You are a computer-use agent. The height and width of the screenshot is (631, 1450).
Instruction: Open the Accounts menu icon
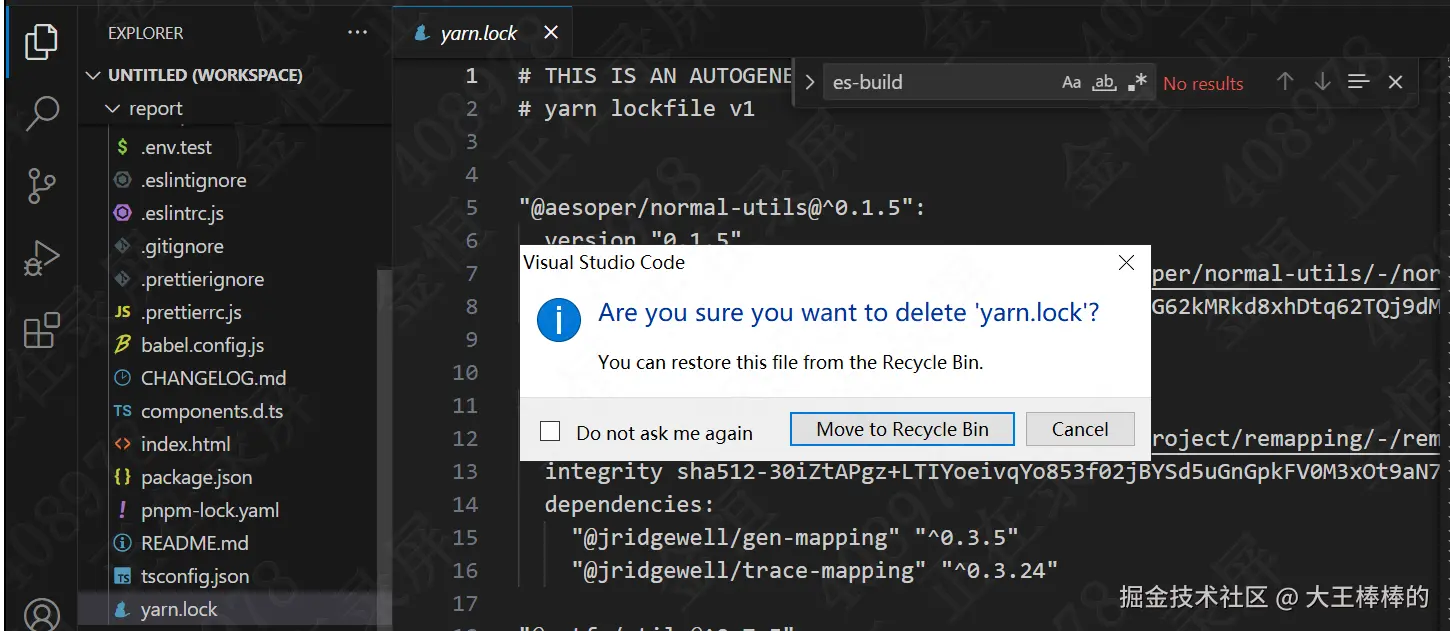pyautogui.click(x=41, y=612)
